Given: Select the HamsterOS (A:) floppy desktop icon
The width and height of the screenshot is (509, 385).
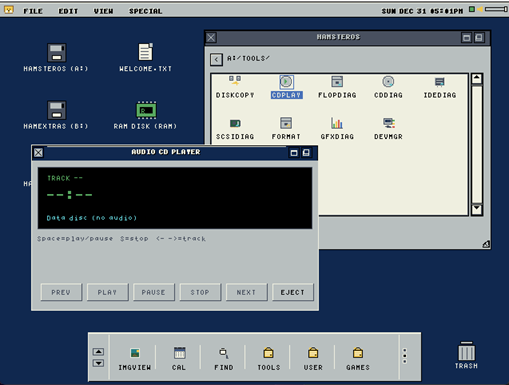Looking at the screenshot, I should pos(56,57).
